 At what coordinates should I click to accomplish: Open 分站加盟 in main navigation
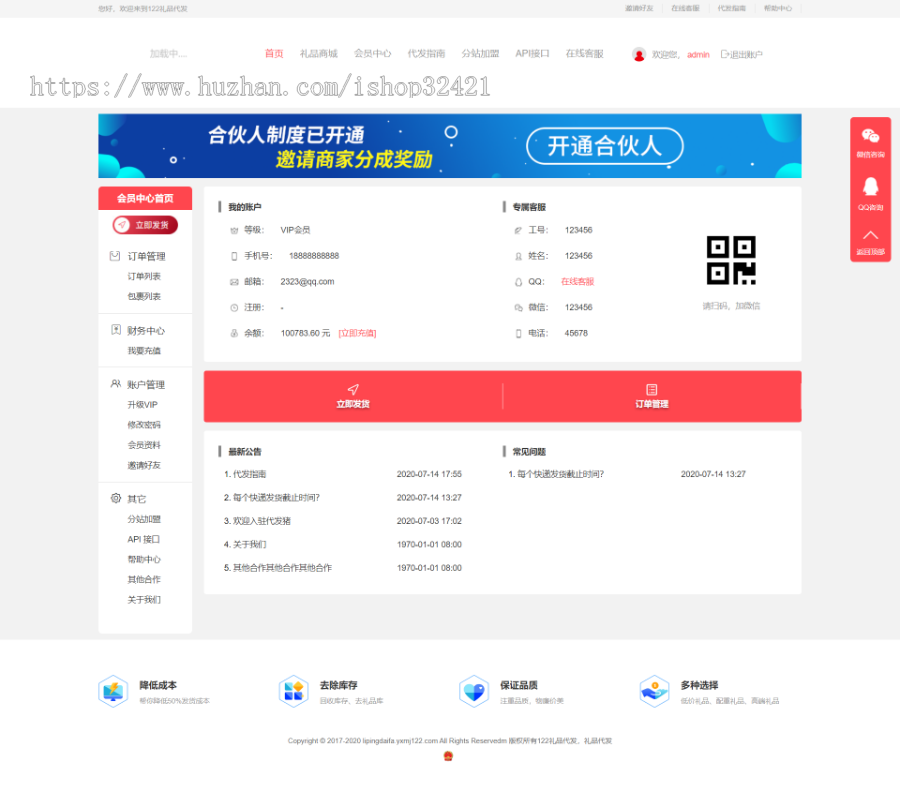[x=480, y=53]
